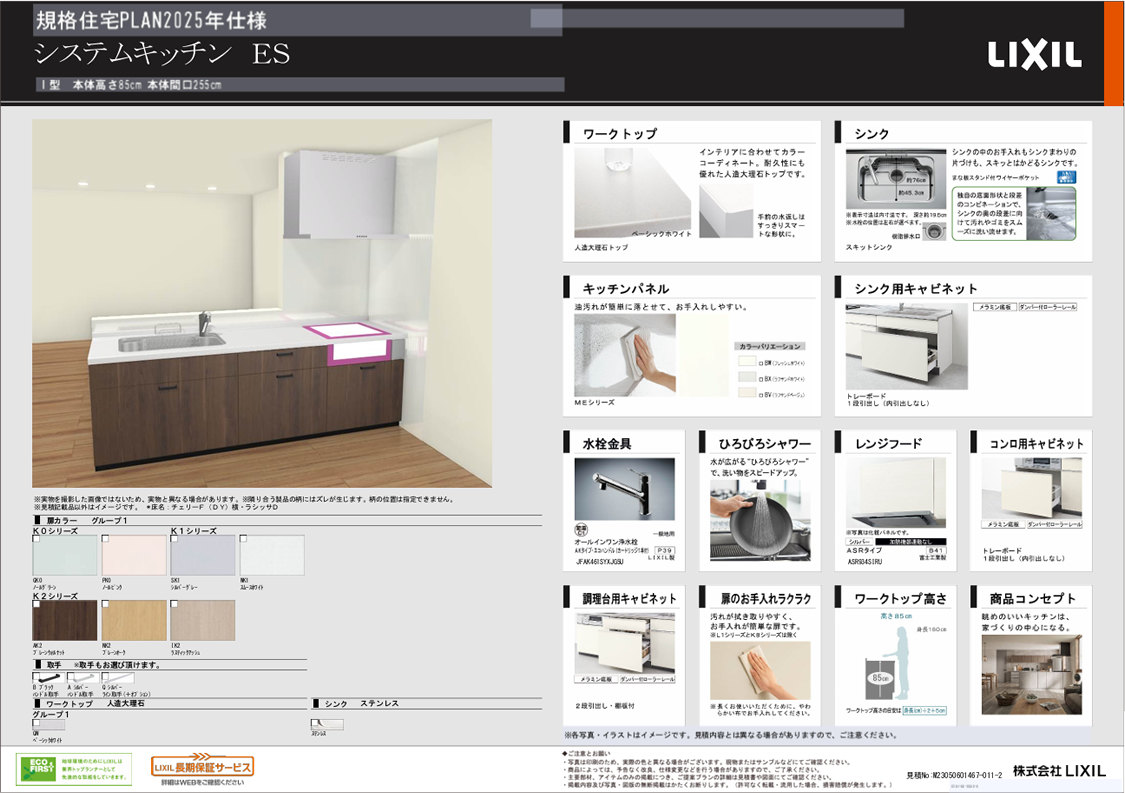This screenshot has width=1125, height=793.
Task: Click the 商品コンセプト kitchen interior photo
Action: (1031, 675)
